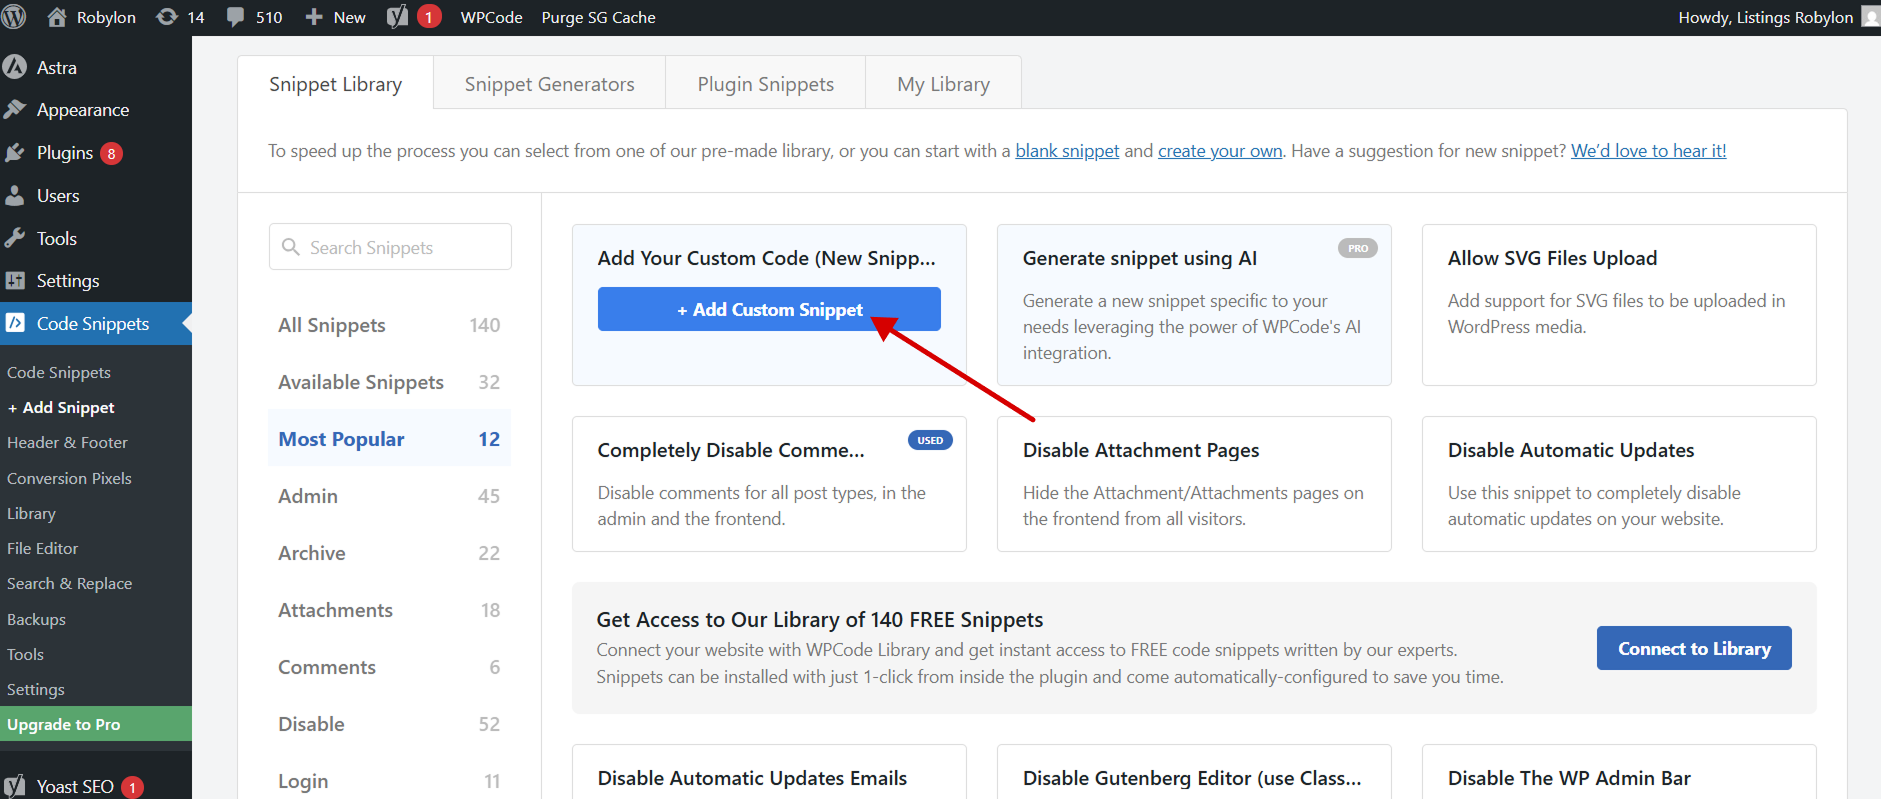The width and height of the screenshot is (1881, 799).
Task: Select the Available Snippets category
Action: [x=389, y=382]
